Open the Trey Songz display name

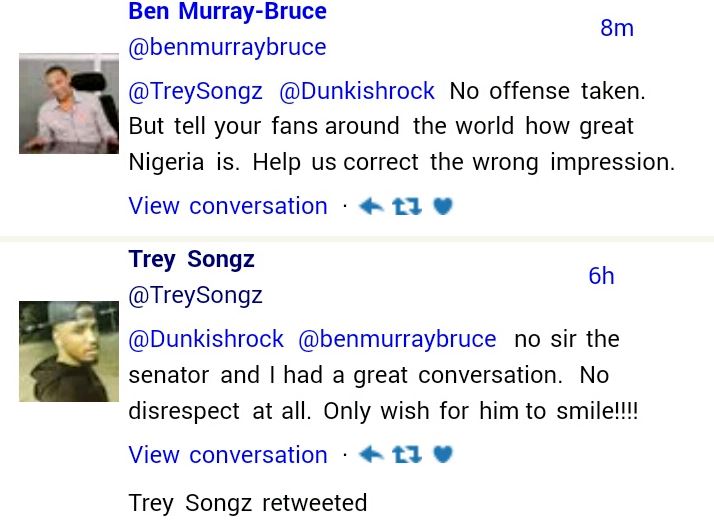pyautogui.click(x=191, y=260)
